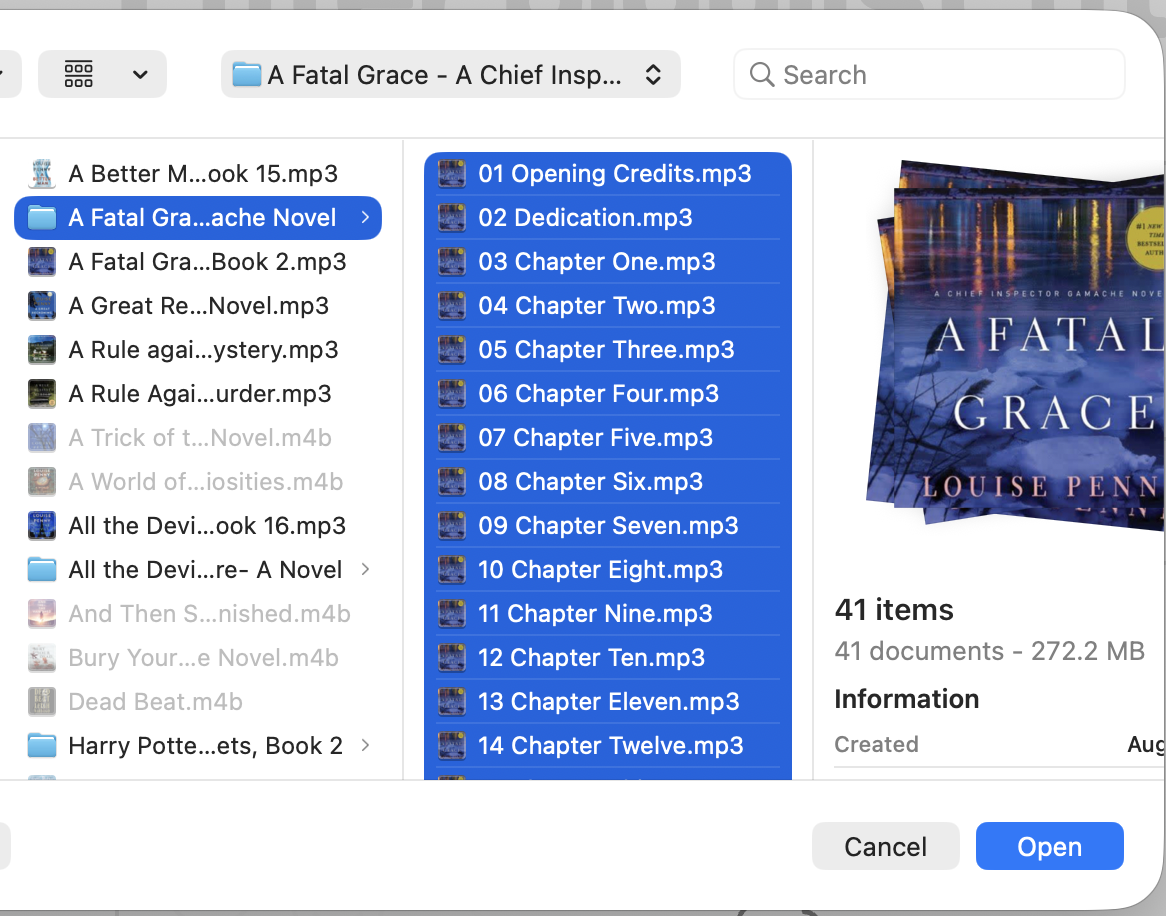Click icon of '03 Chapter One.mp3'

pyautogui.click(x=451, y=262)
